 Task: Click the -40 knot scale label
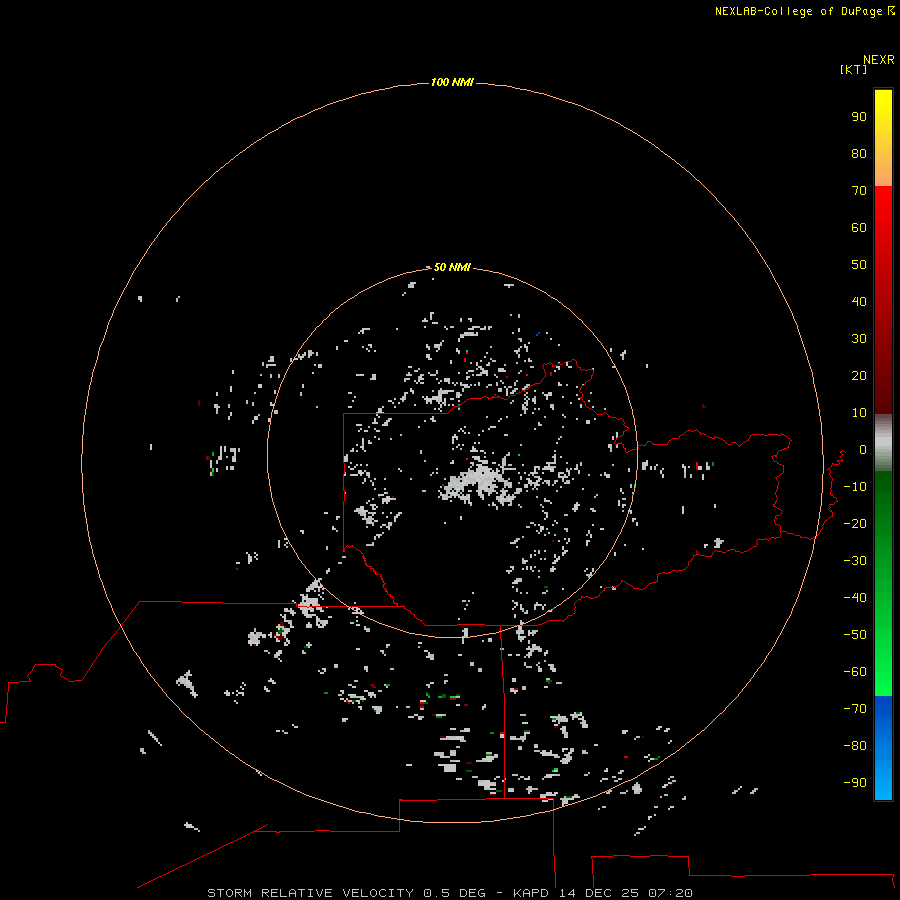point(855,598)
